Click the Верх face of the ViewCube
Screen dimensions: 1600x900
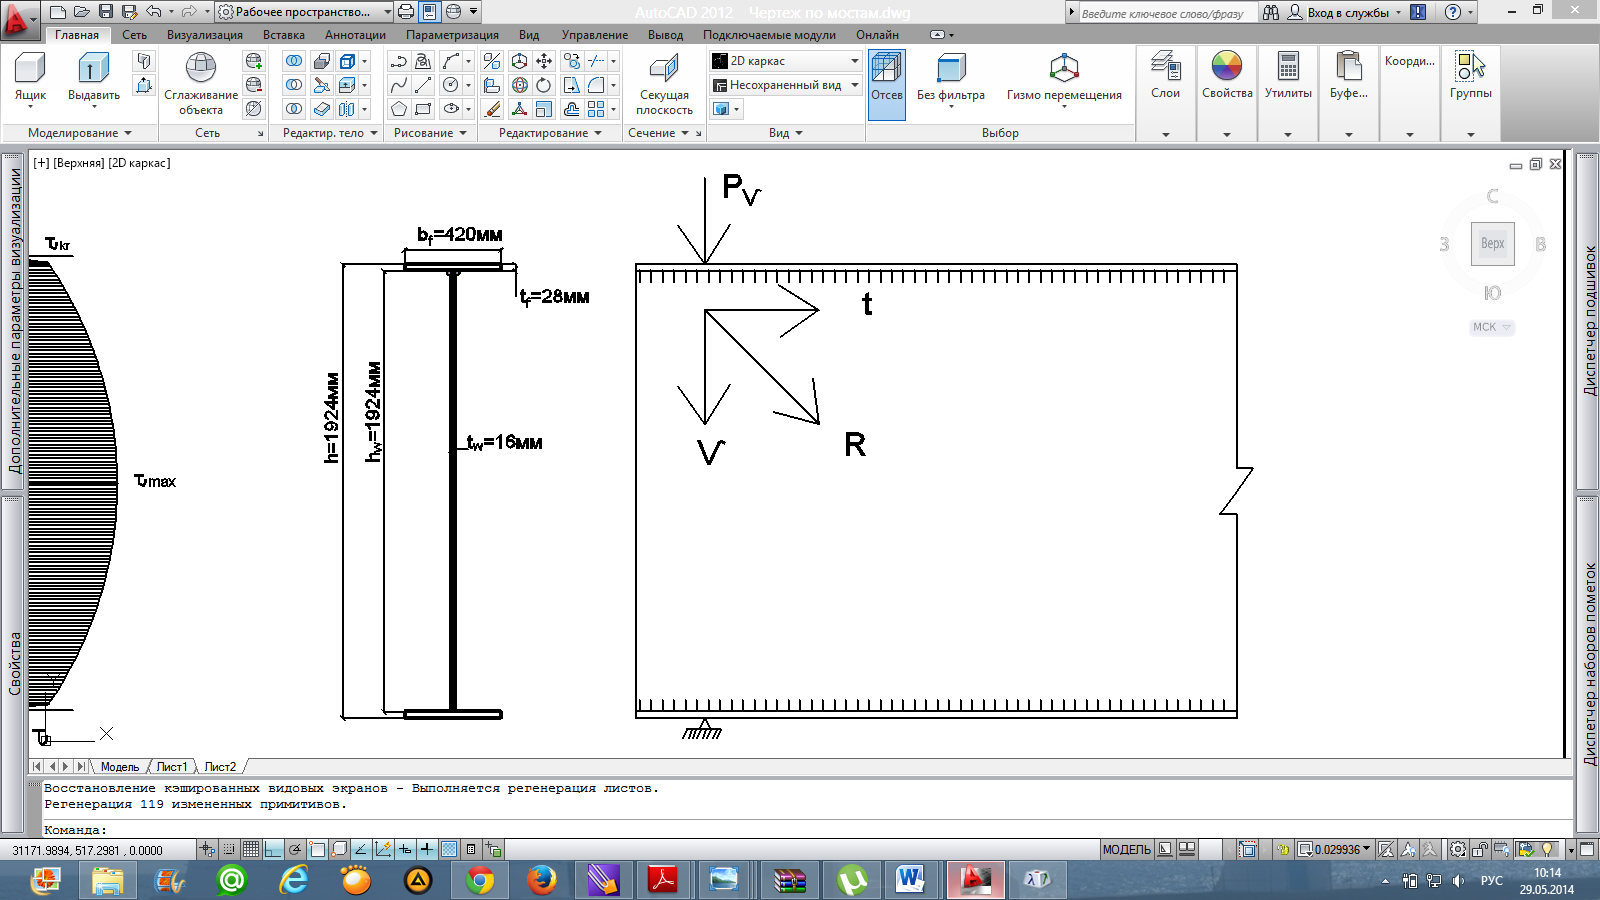coord(1492,243)
